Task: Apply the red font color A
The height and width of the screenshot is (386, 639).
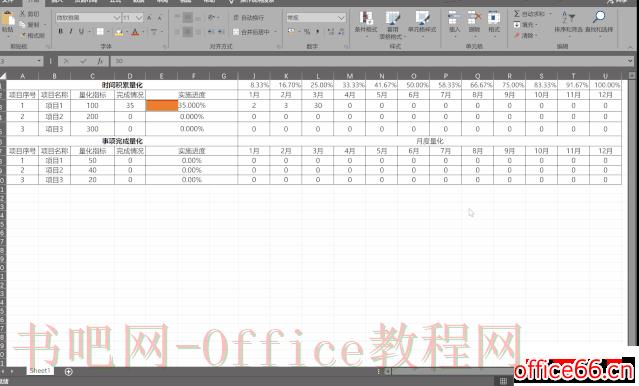Action: 136,32
